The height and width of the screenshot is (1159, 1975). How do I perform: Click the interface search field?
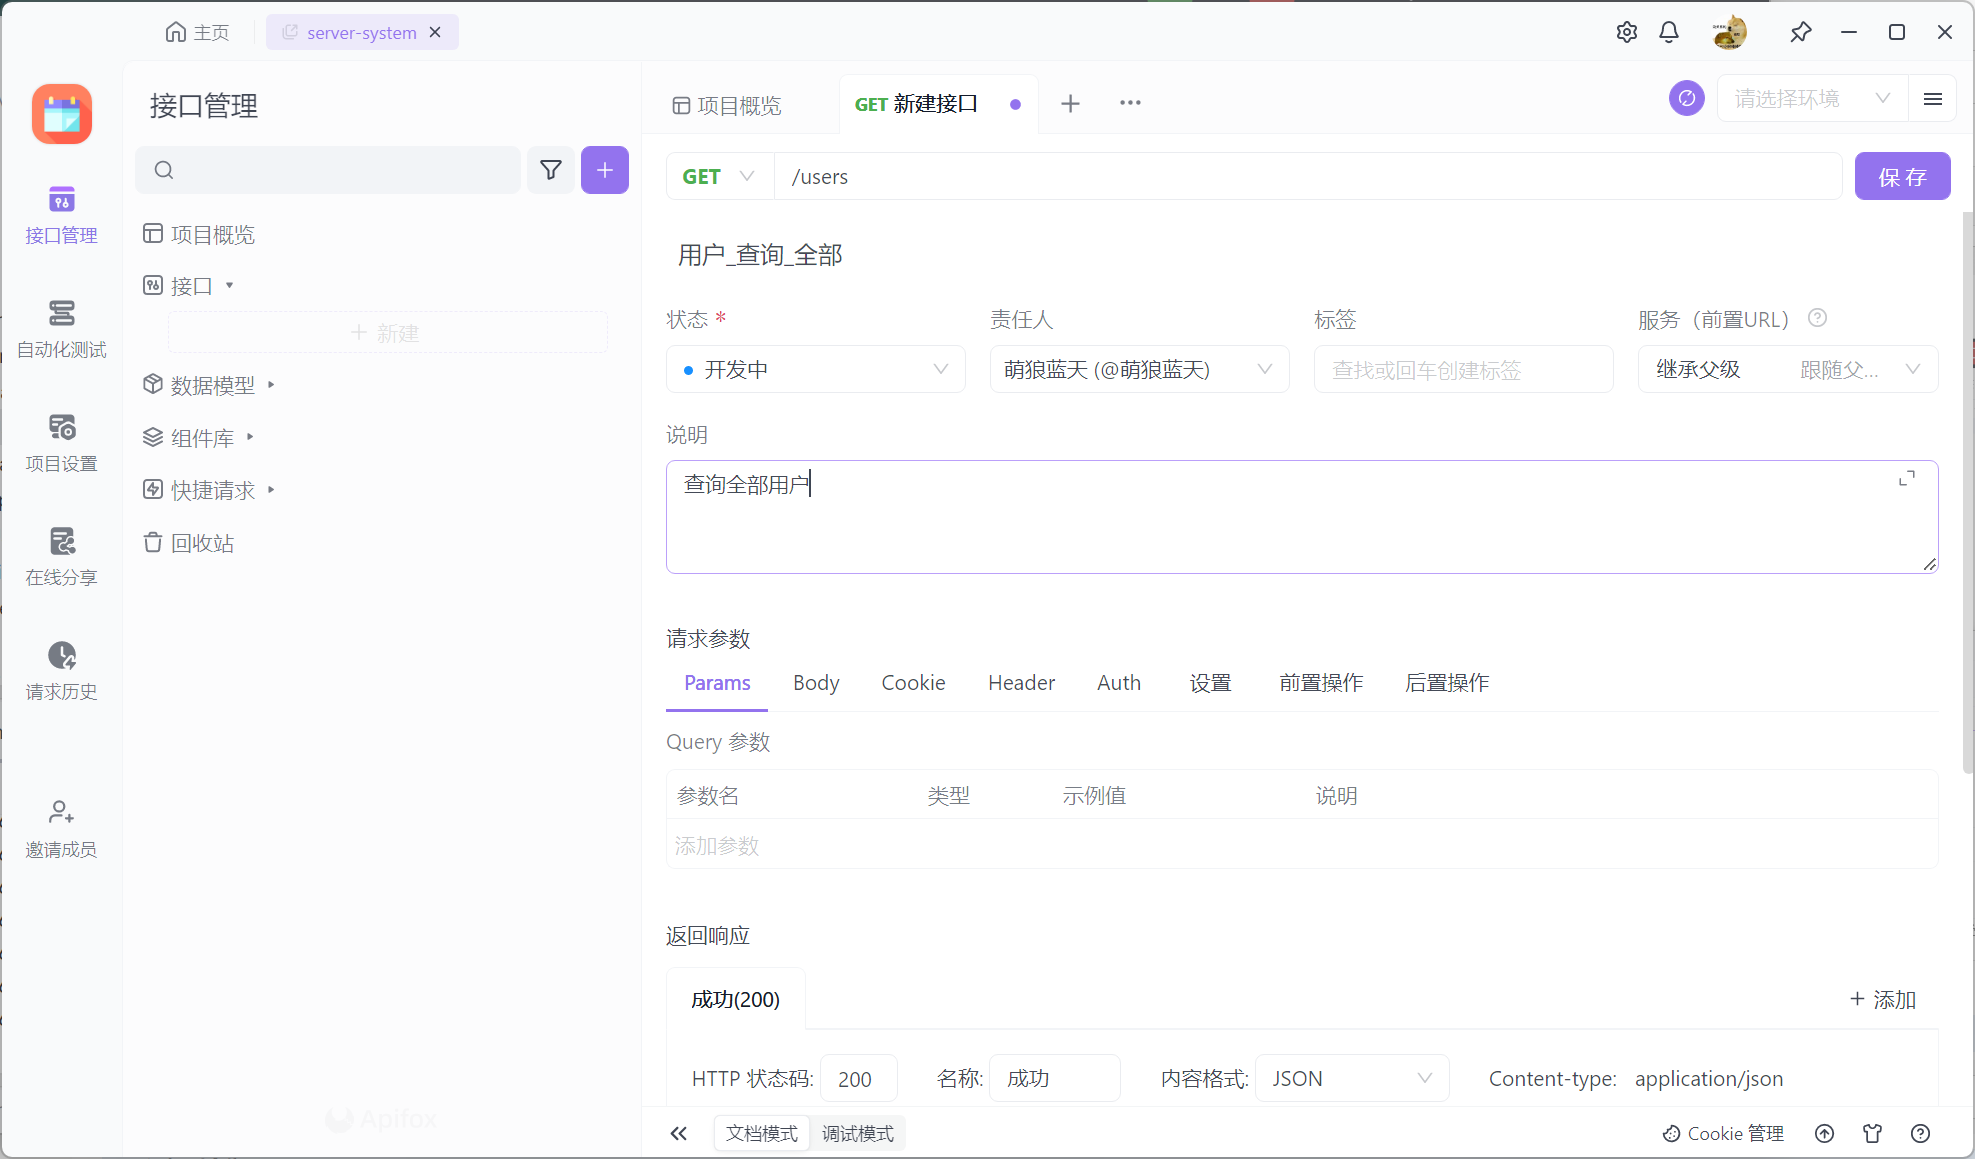click(328, 170)
